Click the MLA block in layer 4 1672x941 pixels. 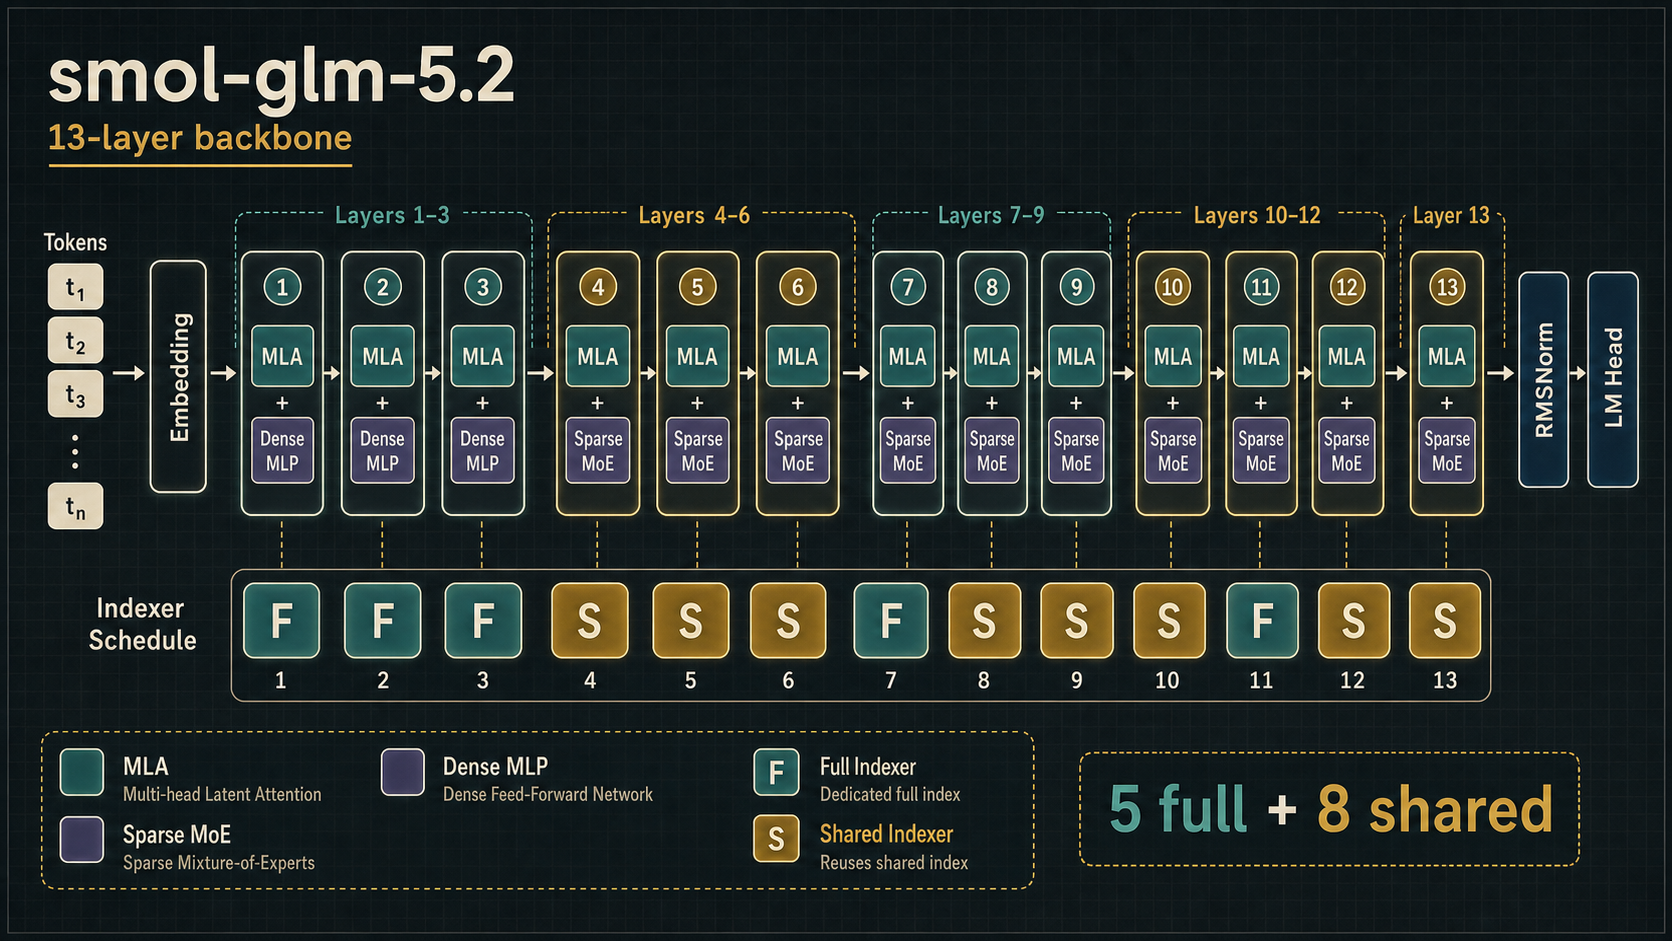click(598, 356)
